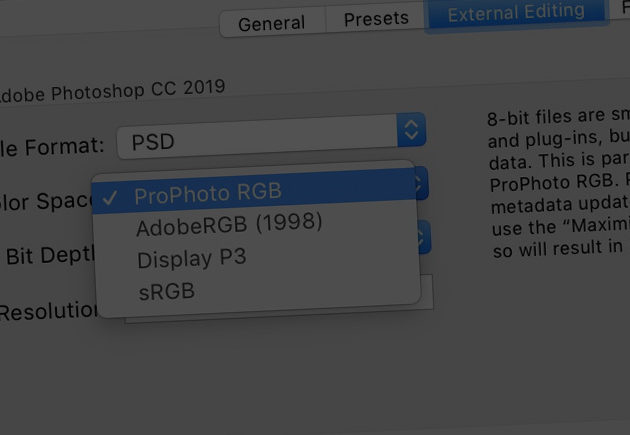Choose ProPhoto RGB color space
The image size is (630, 435).
pos(254,192)
